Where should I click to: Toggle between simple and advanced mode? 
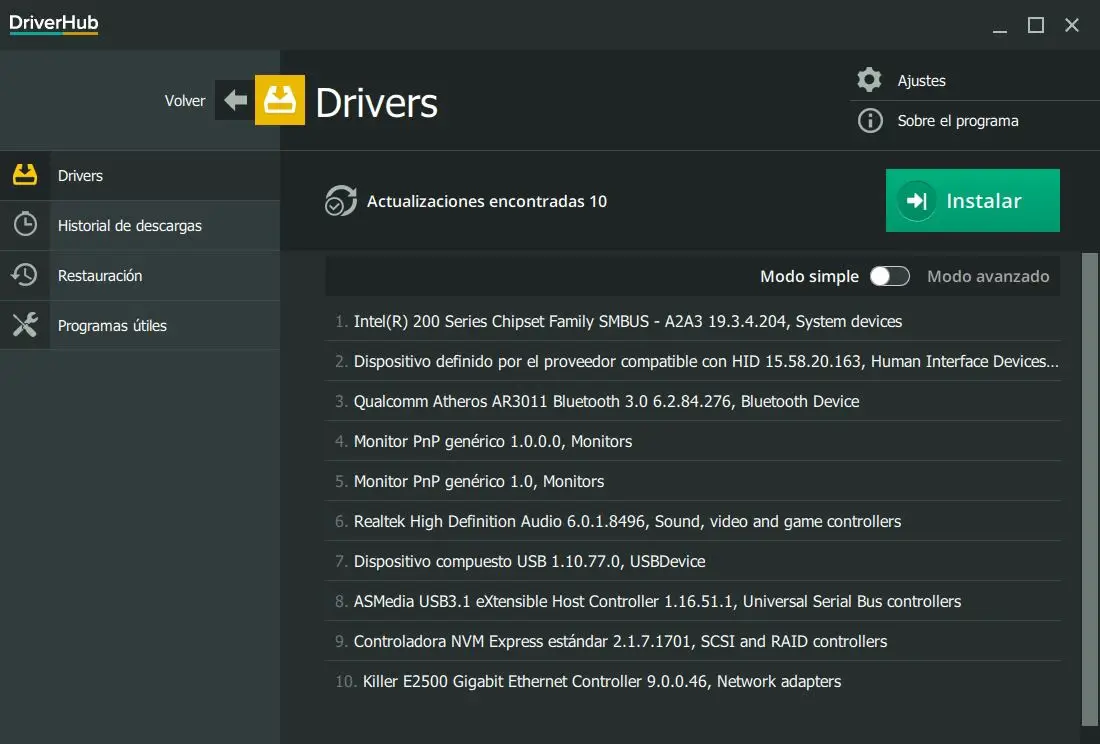pos(889,276)
